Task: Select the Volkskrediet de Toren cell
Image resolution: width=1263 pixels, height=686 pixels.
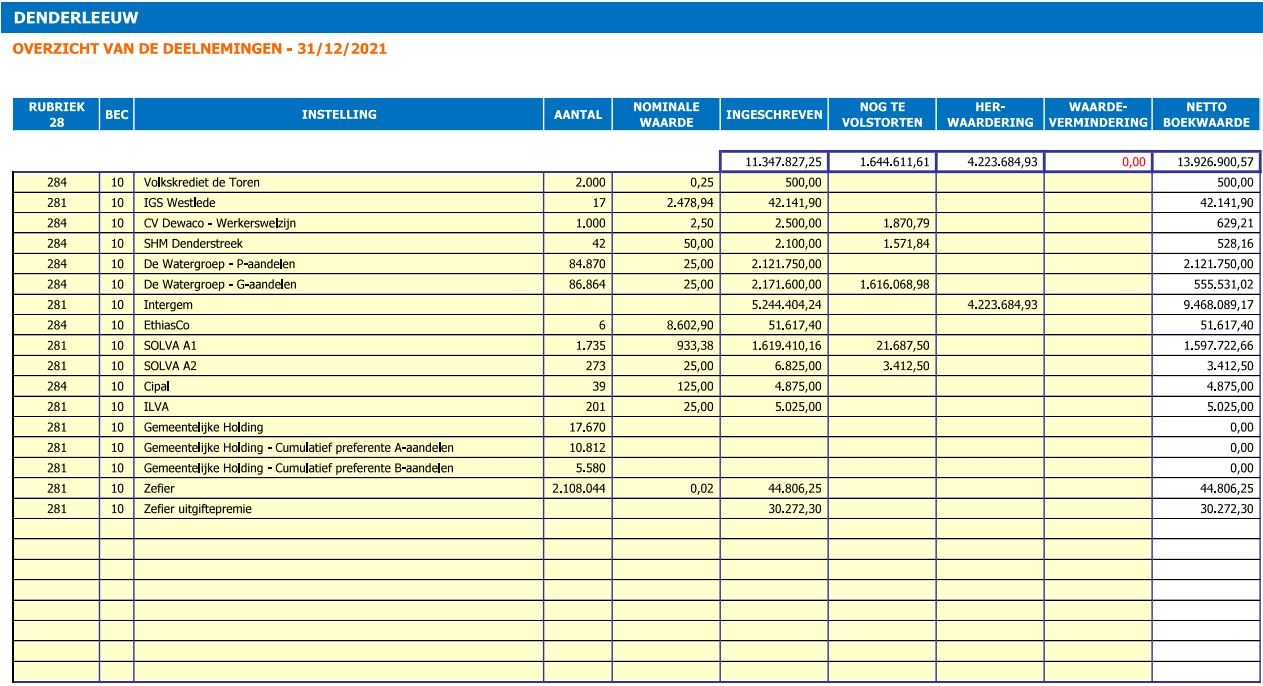Action: (339, 183)
